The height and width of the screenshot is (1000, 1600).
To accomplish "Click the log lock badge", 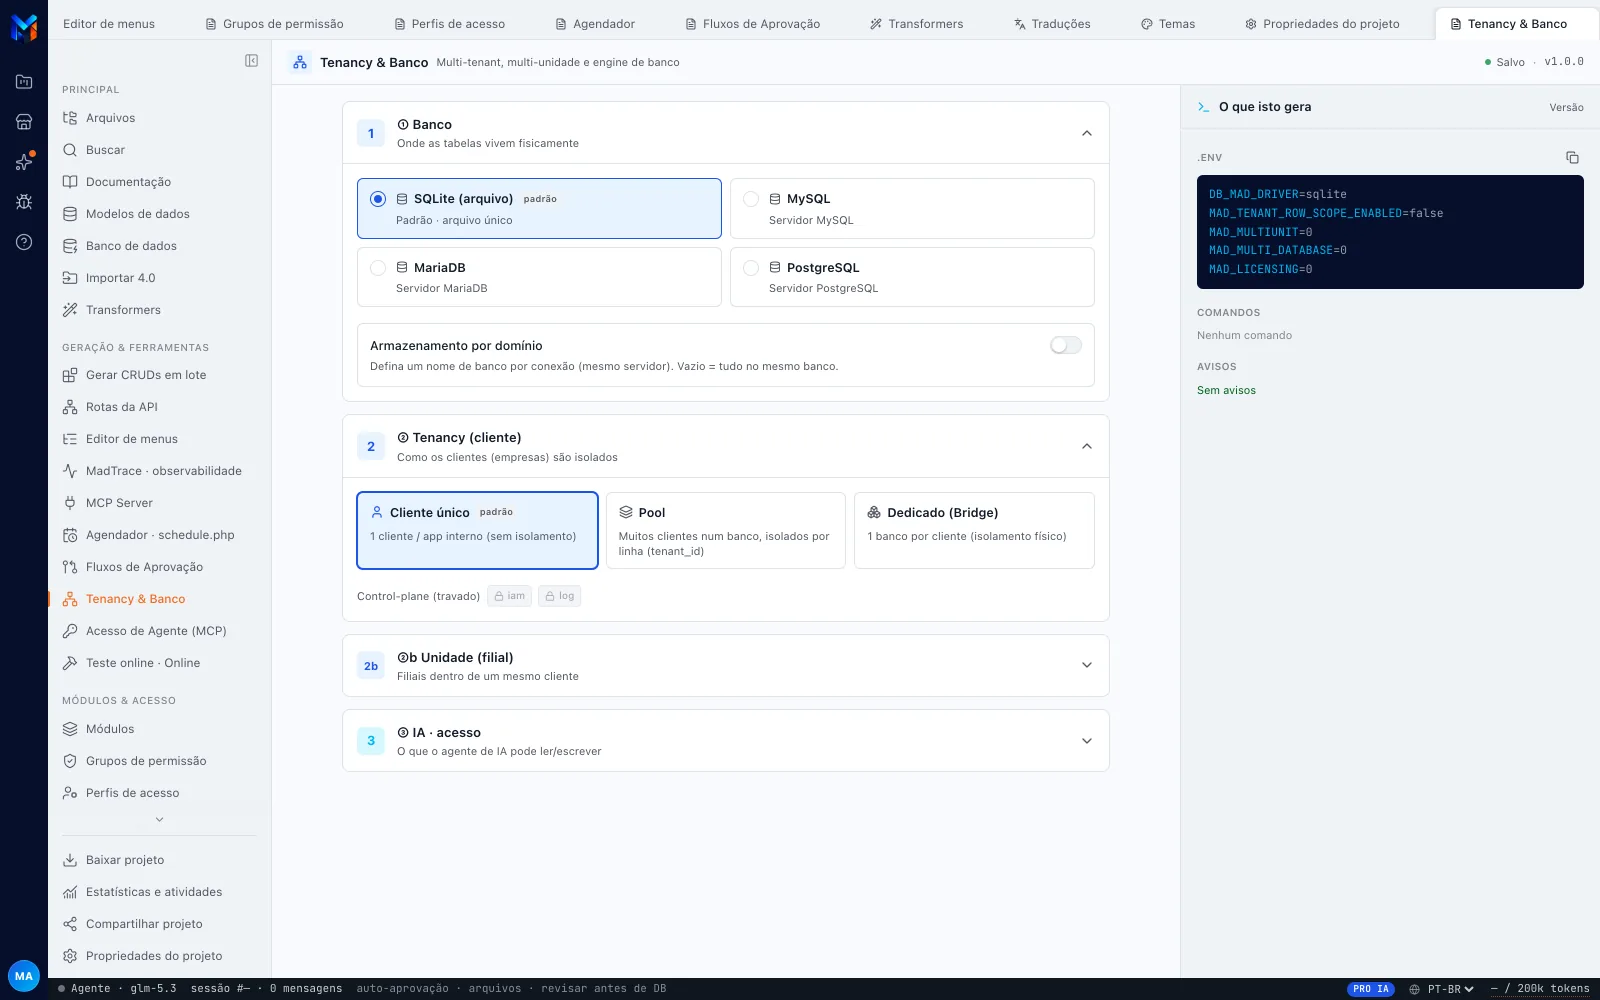I will 560,596.
